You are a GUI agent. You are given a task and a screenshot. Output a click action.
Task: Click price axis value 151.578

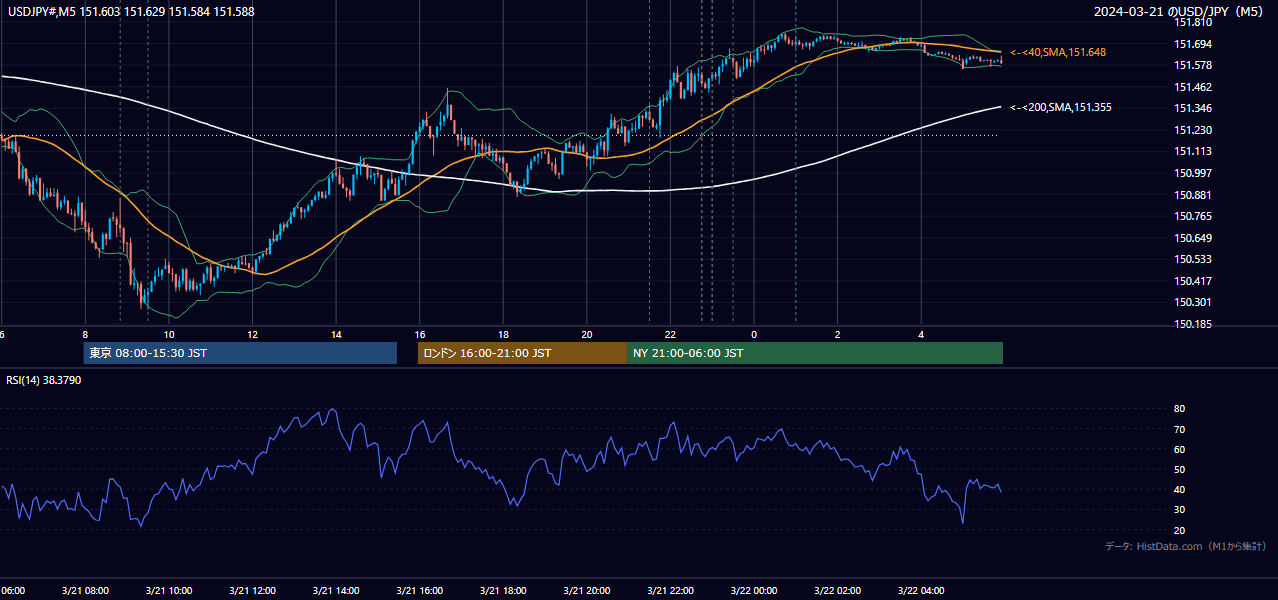1193,66
